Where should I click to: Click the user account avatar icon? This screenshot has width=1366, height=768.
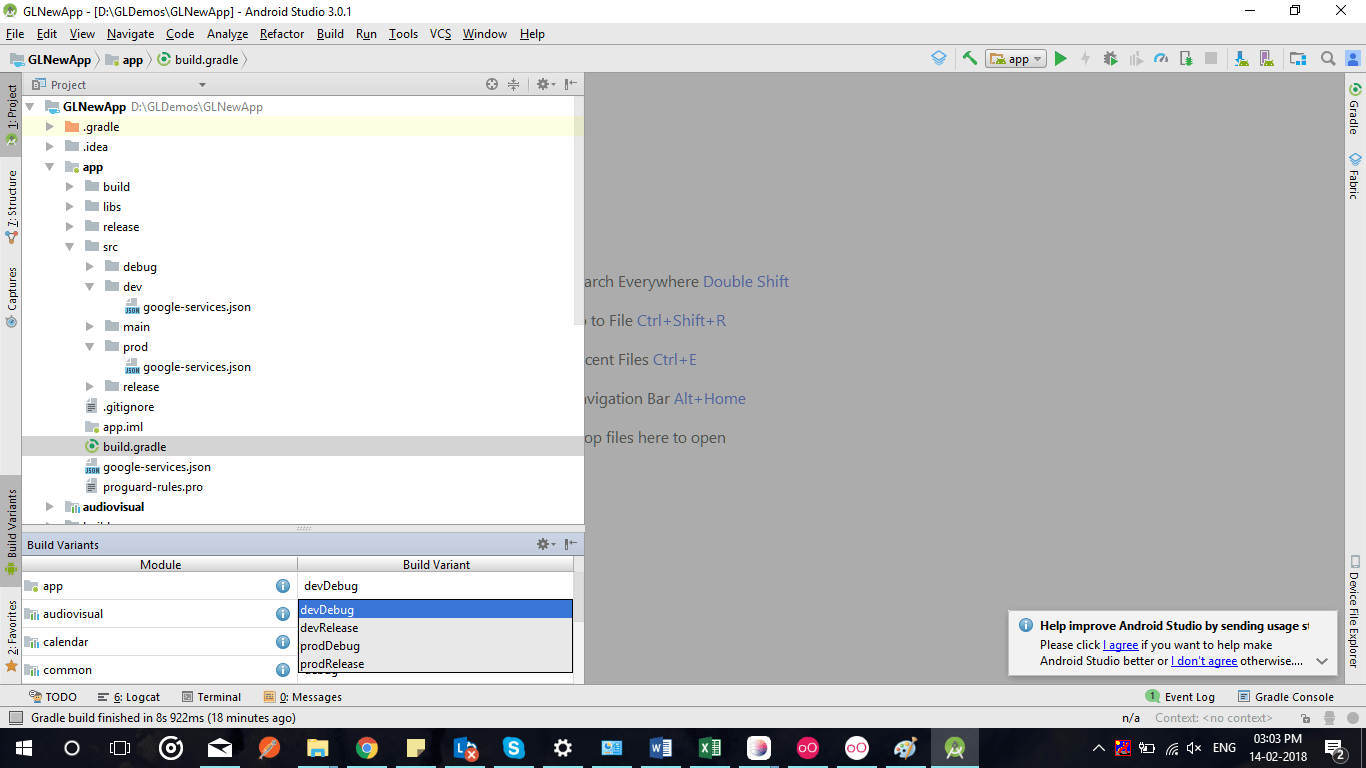point(1352,59)
